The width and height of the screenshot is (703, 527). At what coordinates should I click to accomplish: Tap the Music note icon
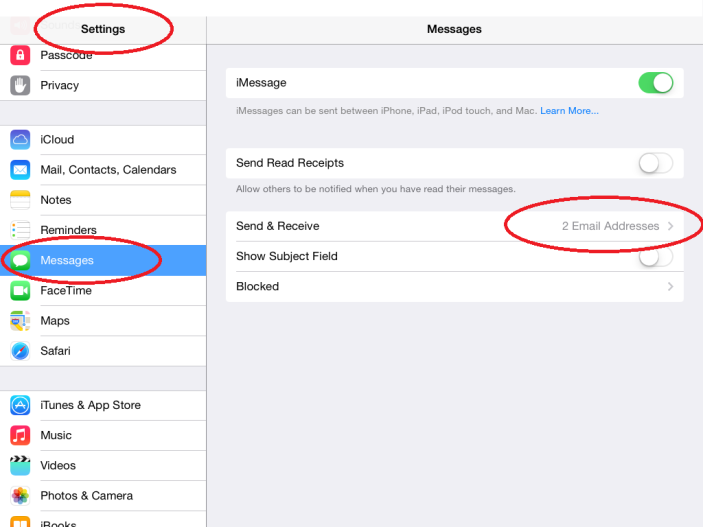pos(20,435)
